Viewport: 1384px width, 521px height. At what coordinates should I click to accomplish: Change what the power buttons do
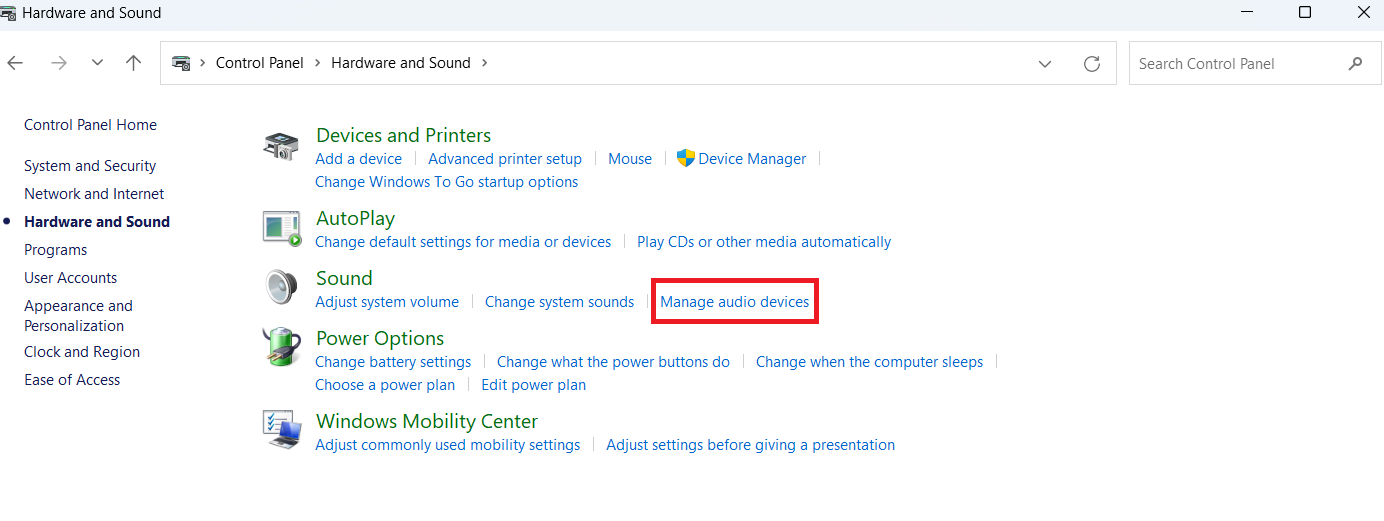pyautogui.click(x=613, y=362)
